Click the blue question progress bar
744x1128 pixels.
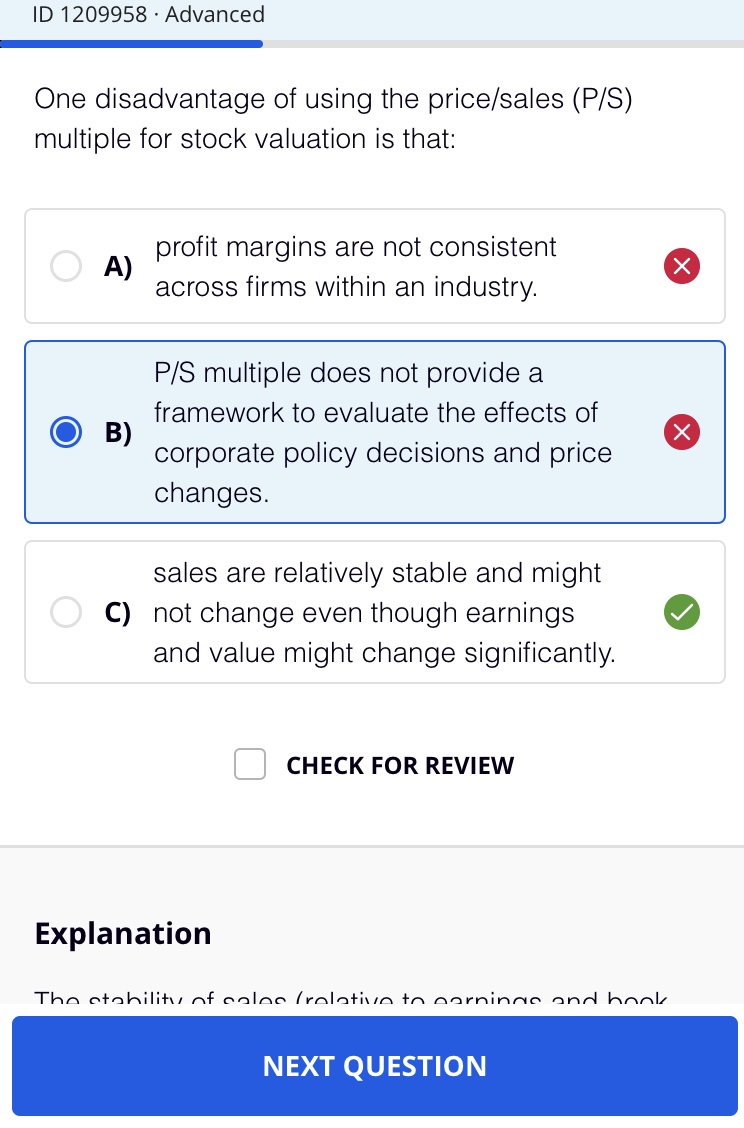pos(132,44)
